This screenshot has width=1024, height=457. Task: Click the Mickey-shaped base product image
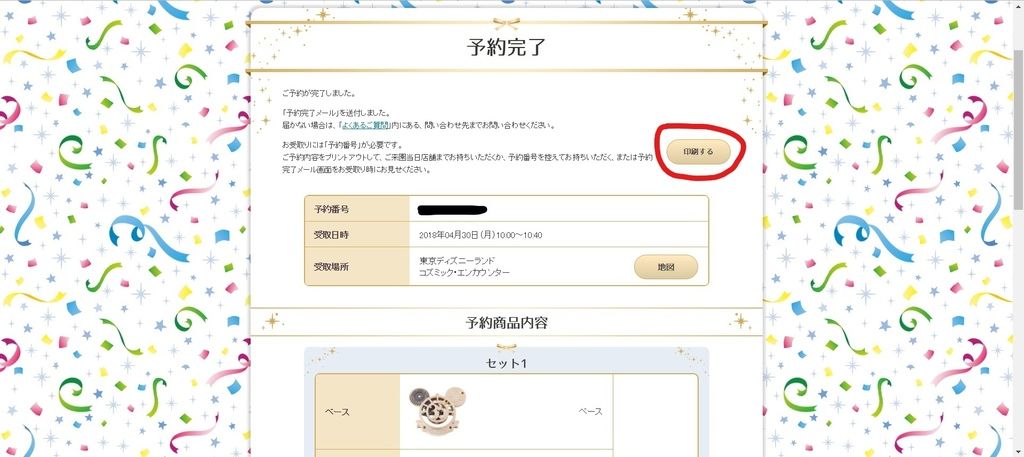coord(439,411)
